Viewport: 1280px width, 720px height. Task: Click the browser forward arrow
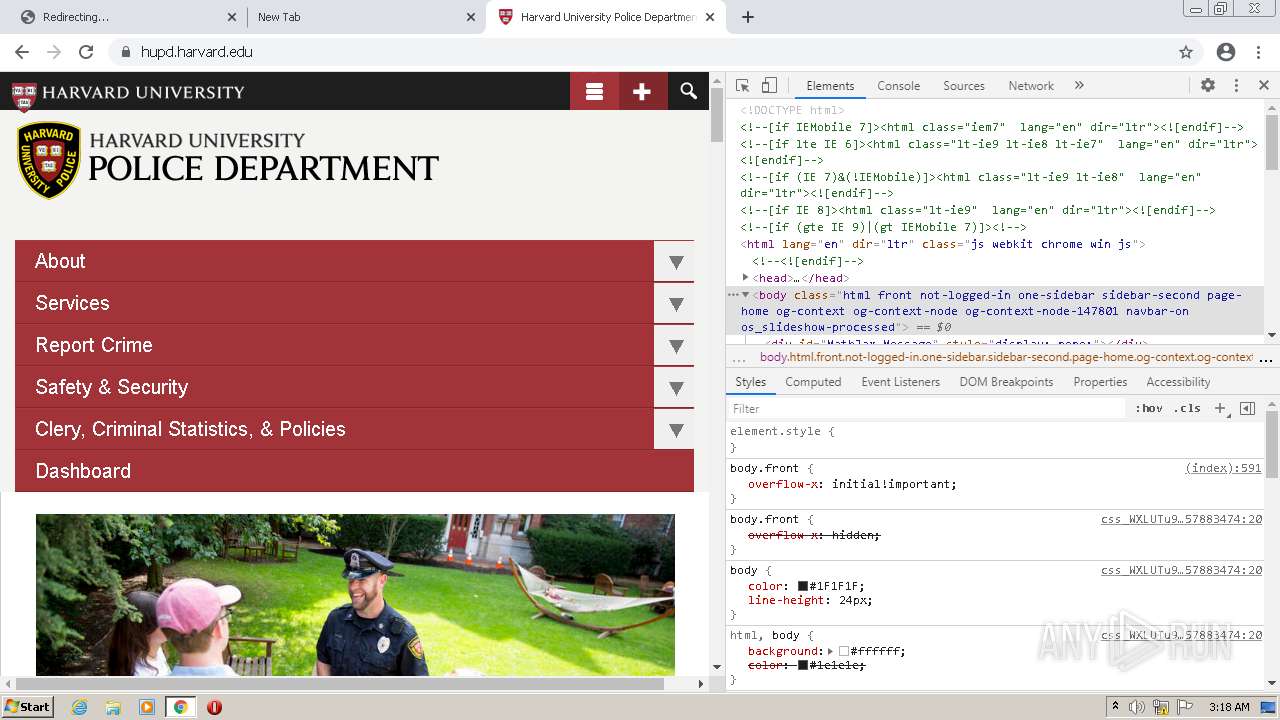(54, 52)
